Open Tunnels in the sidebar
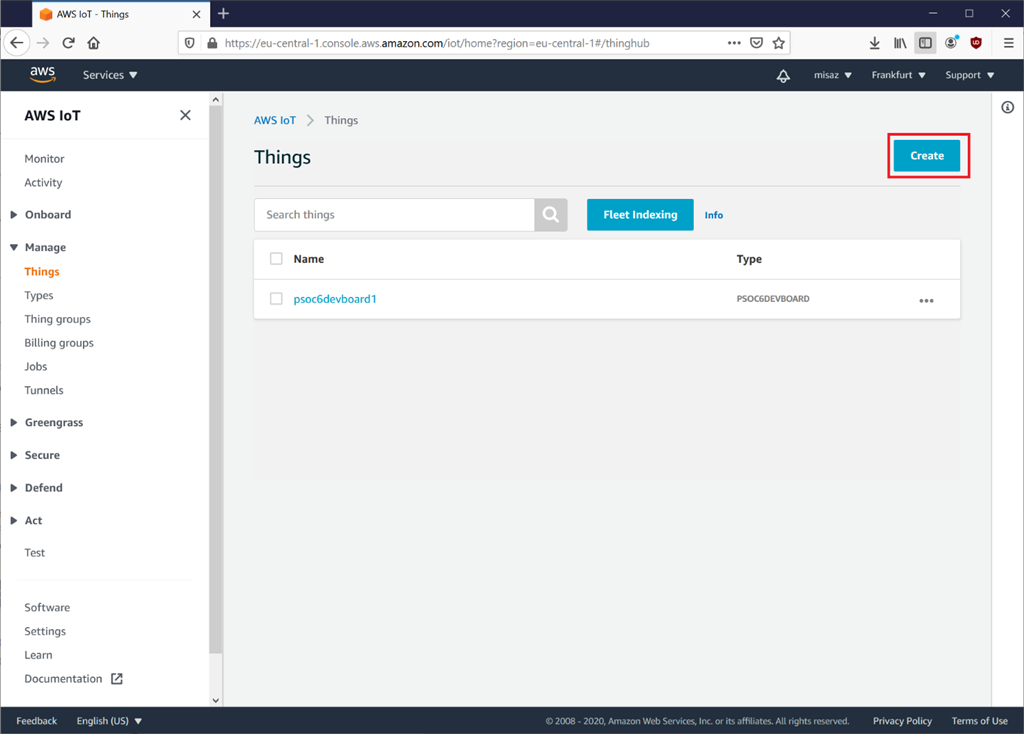Screen dimensions: 1024x734 click(x=44, y=390)
